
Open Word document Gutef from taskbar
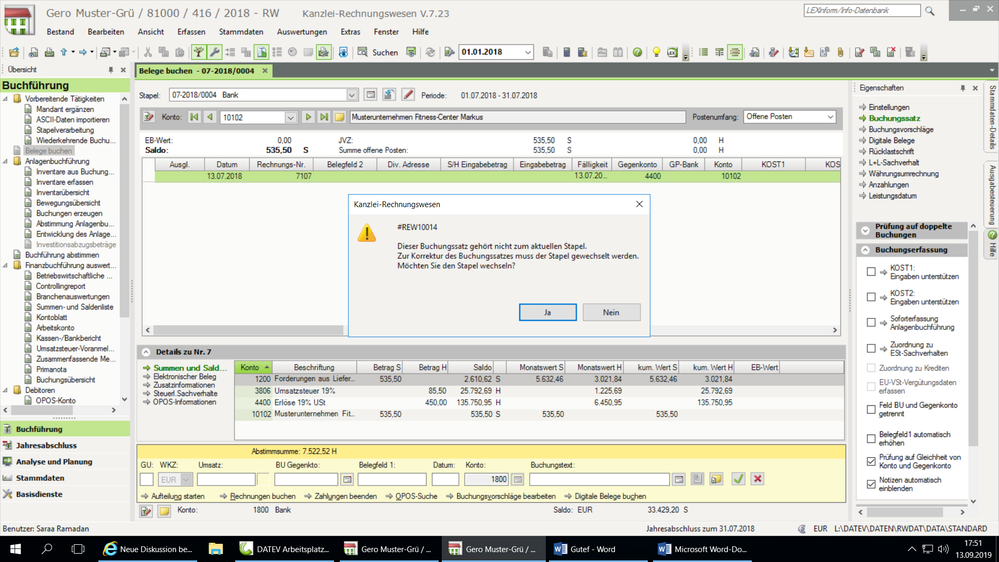582,549
